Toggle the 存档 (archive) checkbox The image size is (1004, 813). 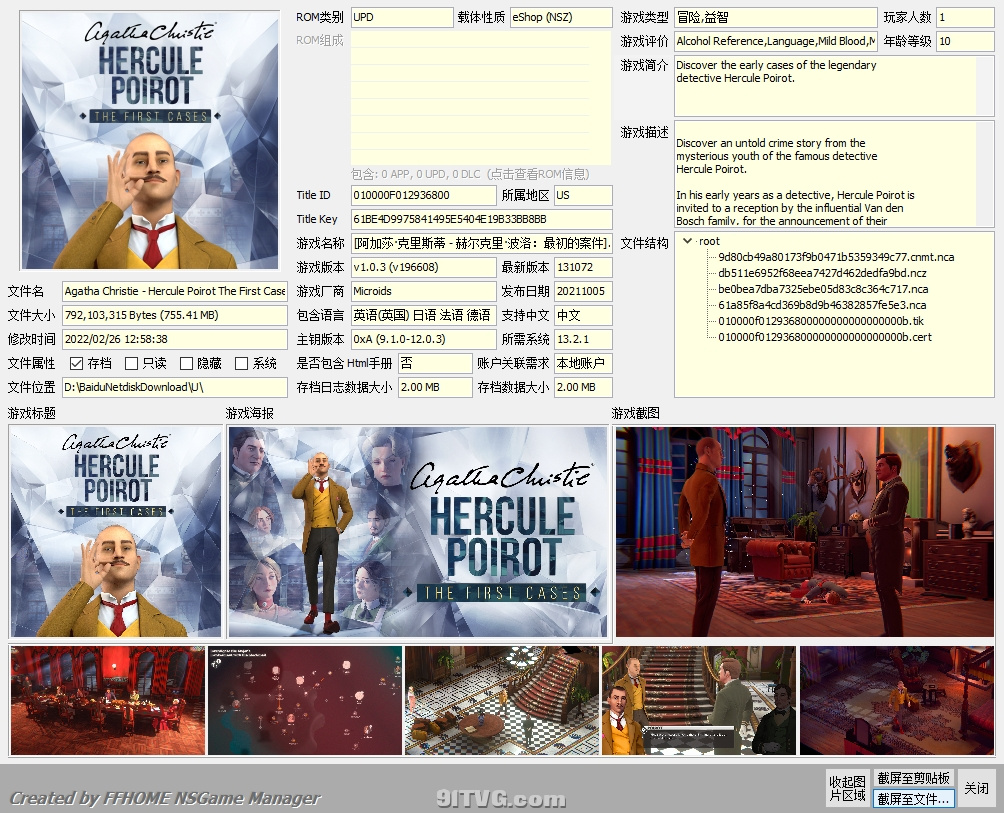pos(77,364)
